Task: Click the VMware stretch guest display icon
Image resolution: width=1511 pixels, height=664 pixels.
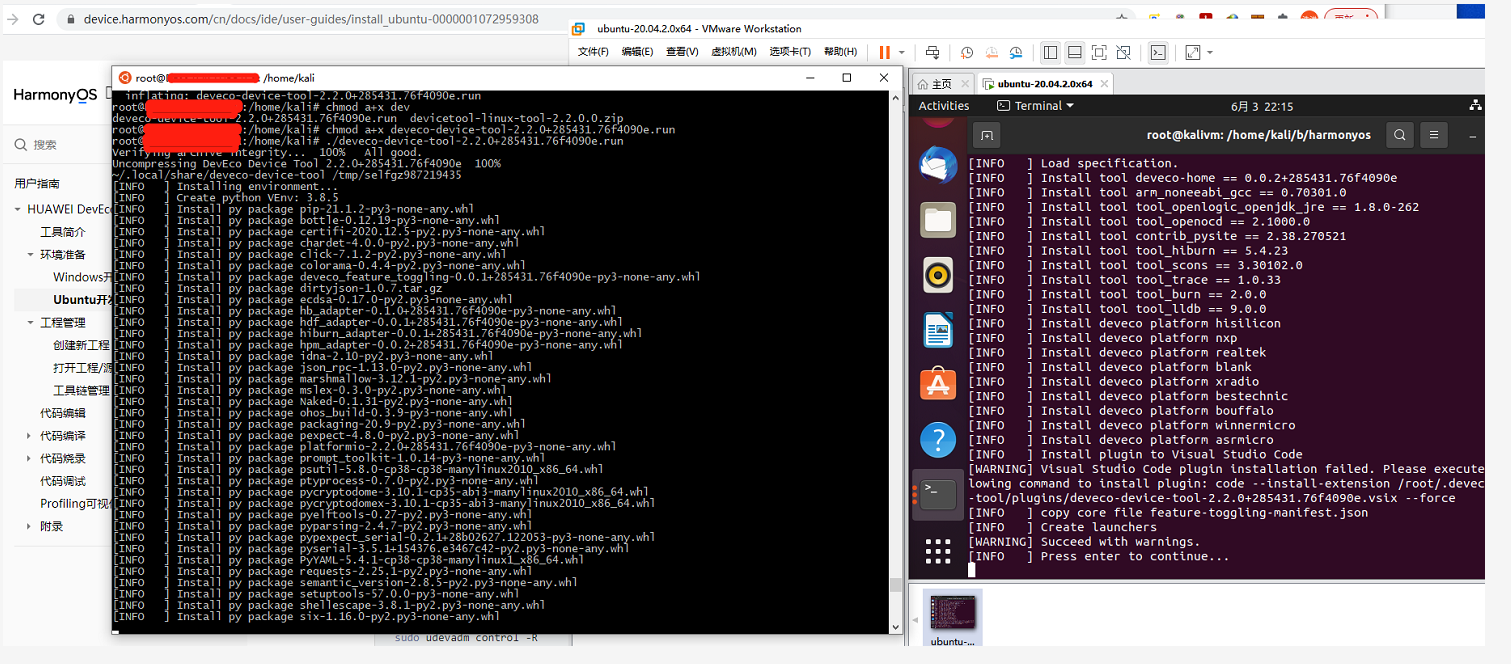Action: pos(1192,52)
